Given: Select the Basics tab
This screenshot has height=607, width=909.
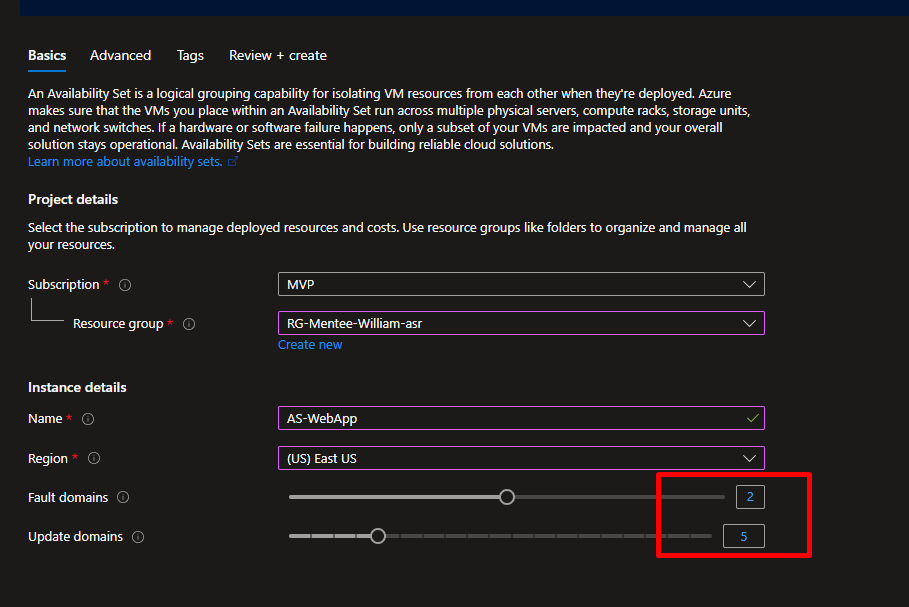Looking at the screenshot, I should pyautogui.click(x=47, y=56).
